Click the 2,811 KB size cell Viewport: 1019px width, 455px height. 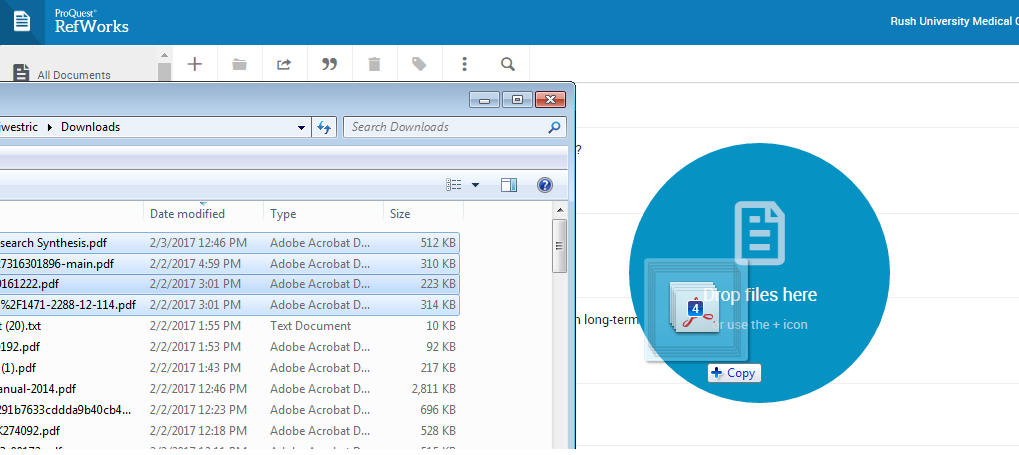click(x=433, y=389)
